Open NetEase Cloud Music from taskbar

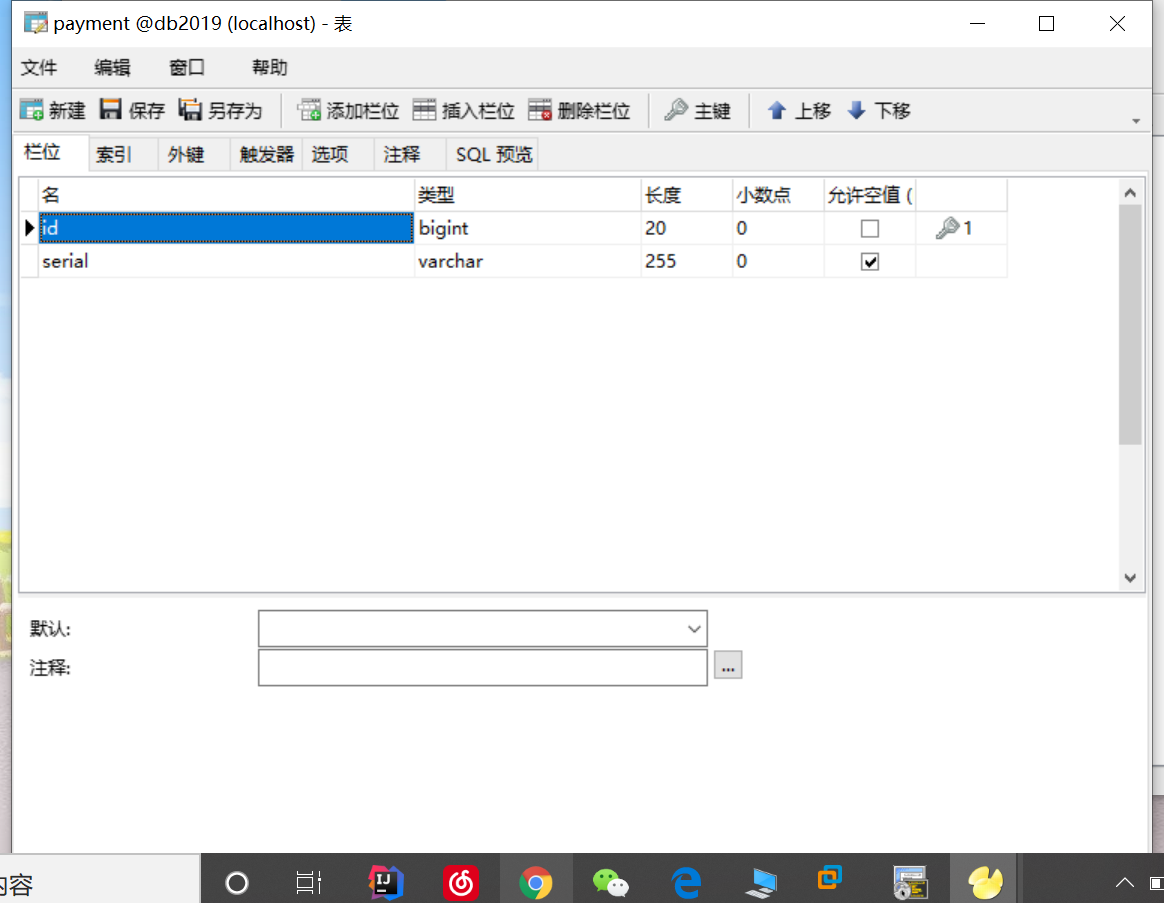click(x=461, y=883)
